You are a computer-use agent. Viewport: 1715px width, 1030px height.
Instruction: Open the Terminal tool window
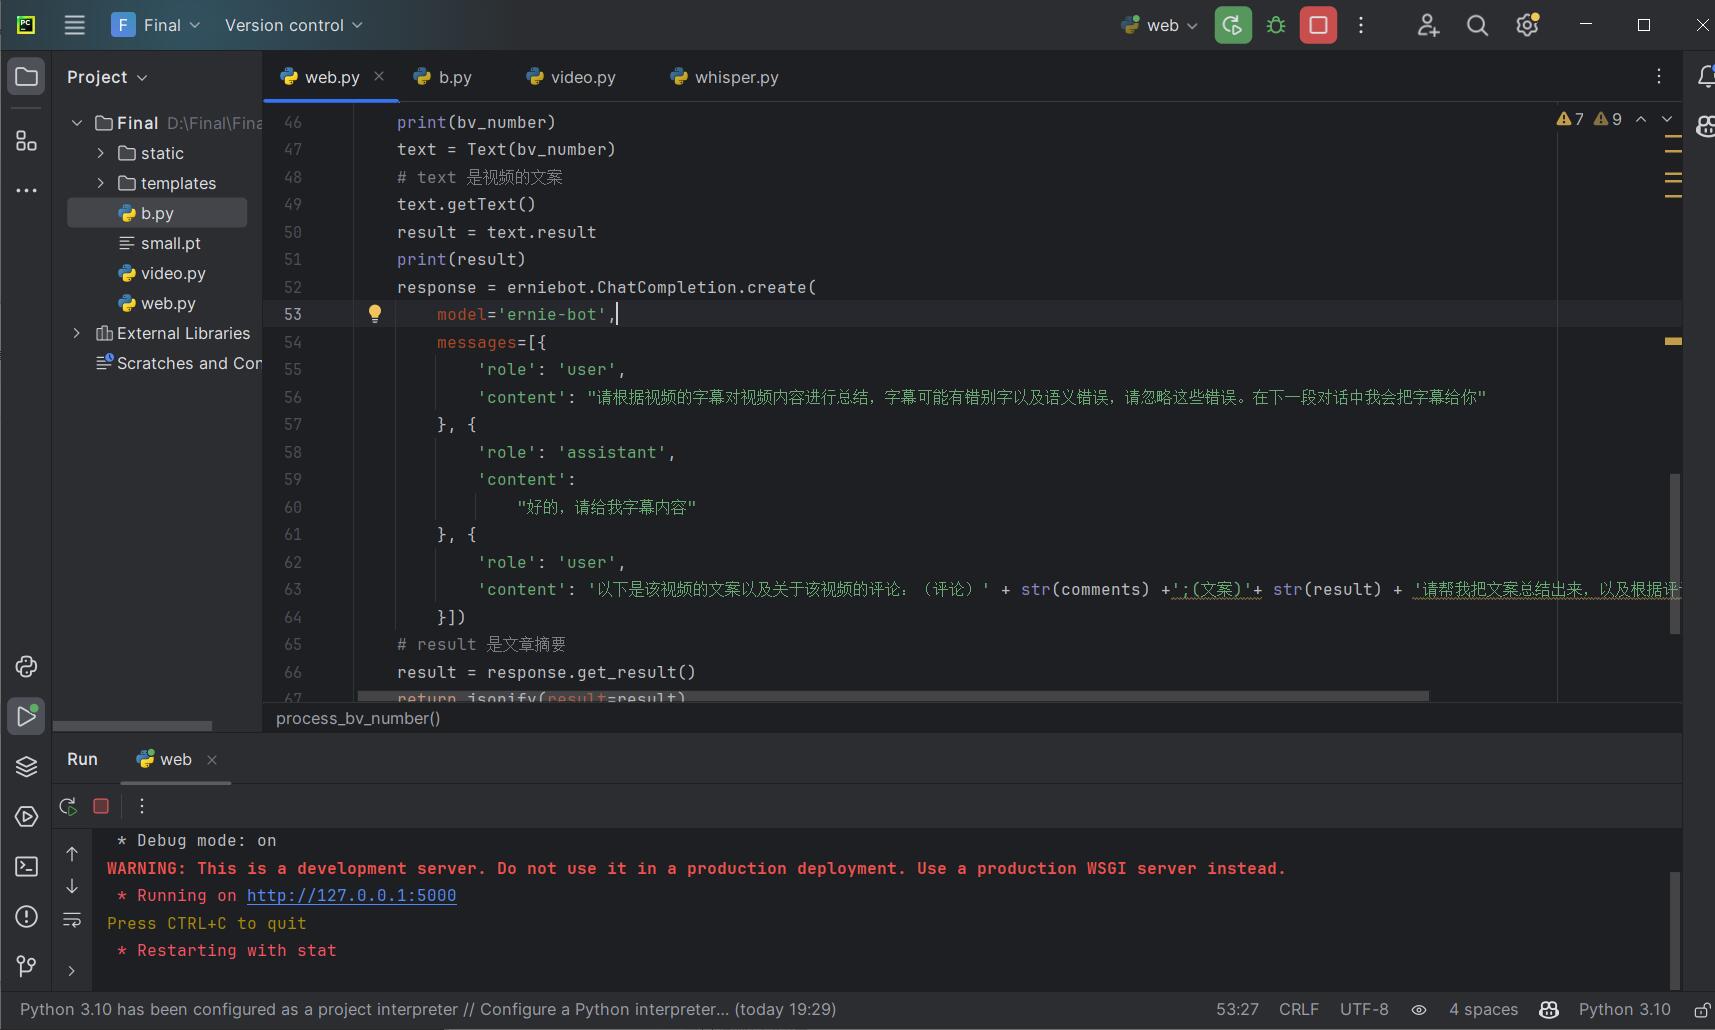[x=26, y=867]
